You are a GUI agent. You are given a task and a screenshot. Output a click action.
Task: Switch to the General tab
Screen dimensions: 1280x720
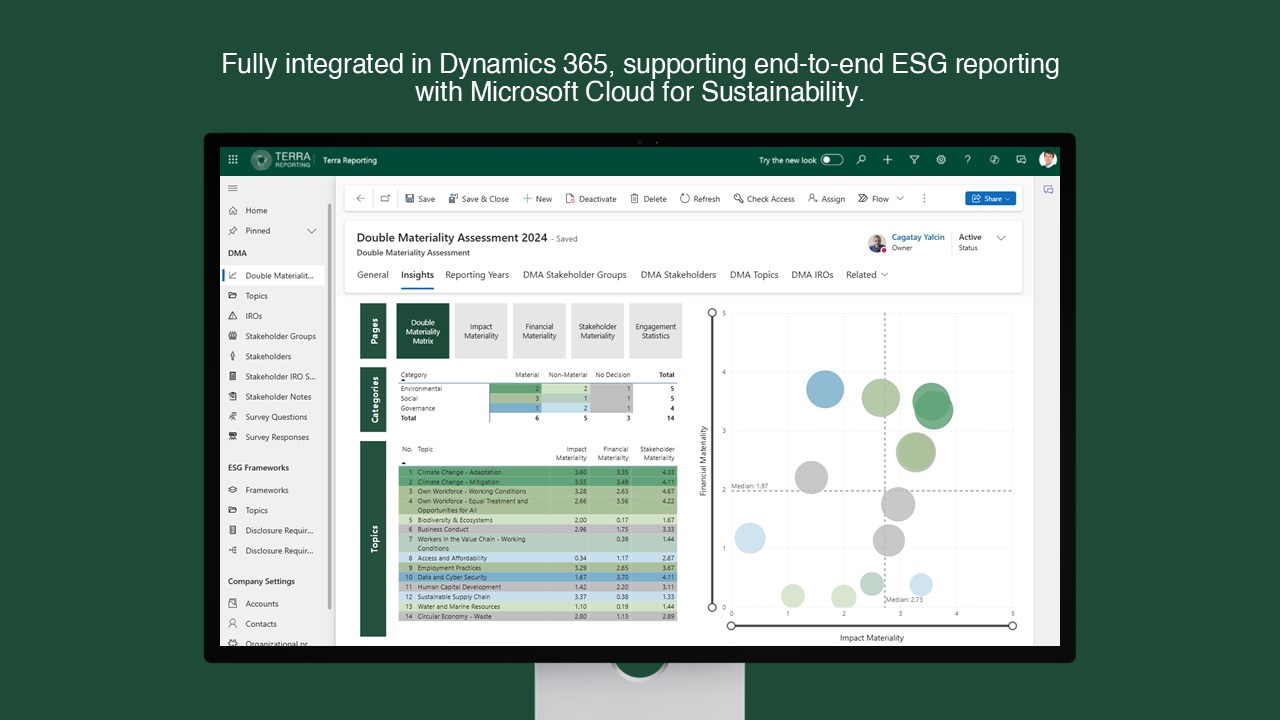pos(373,275)
